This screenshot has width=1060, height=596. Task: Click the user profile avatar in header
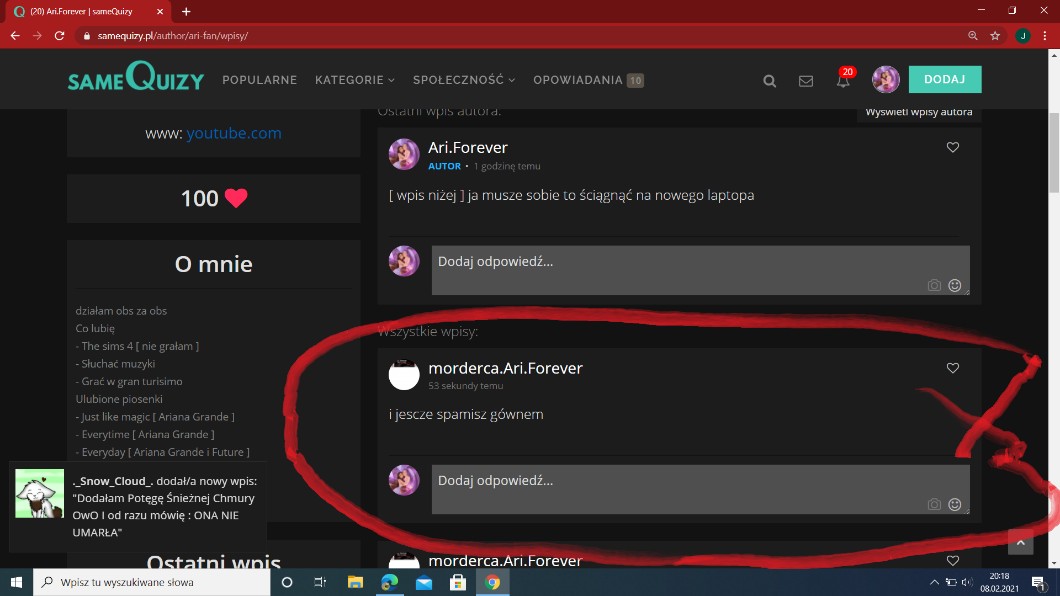click(x=885, y=80)
